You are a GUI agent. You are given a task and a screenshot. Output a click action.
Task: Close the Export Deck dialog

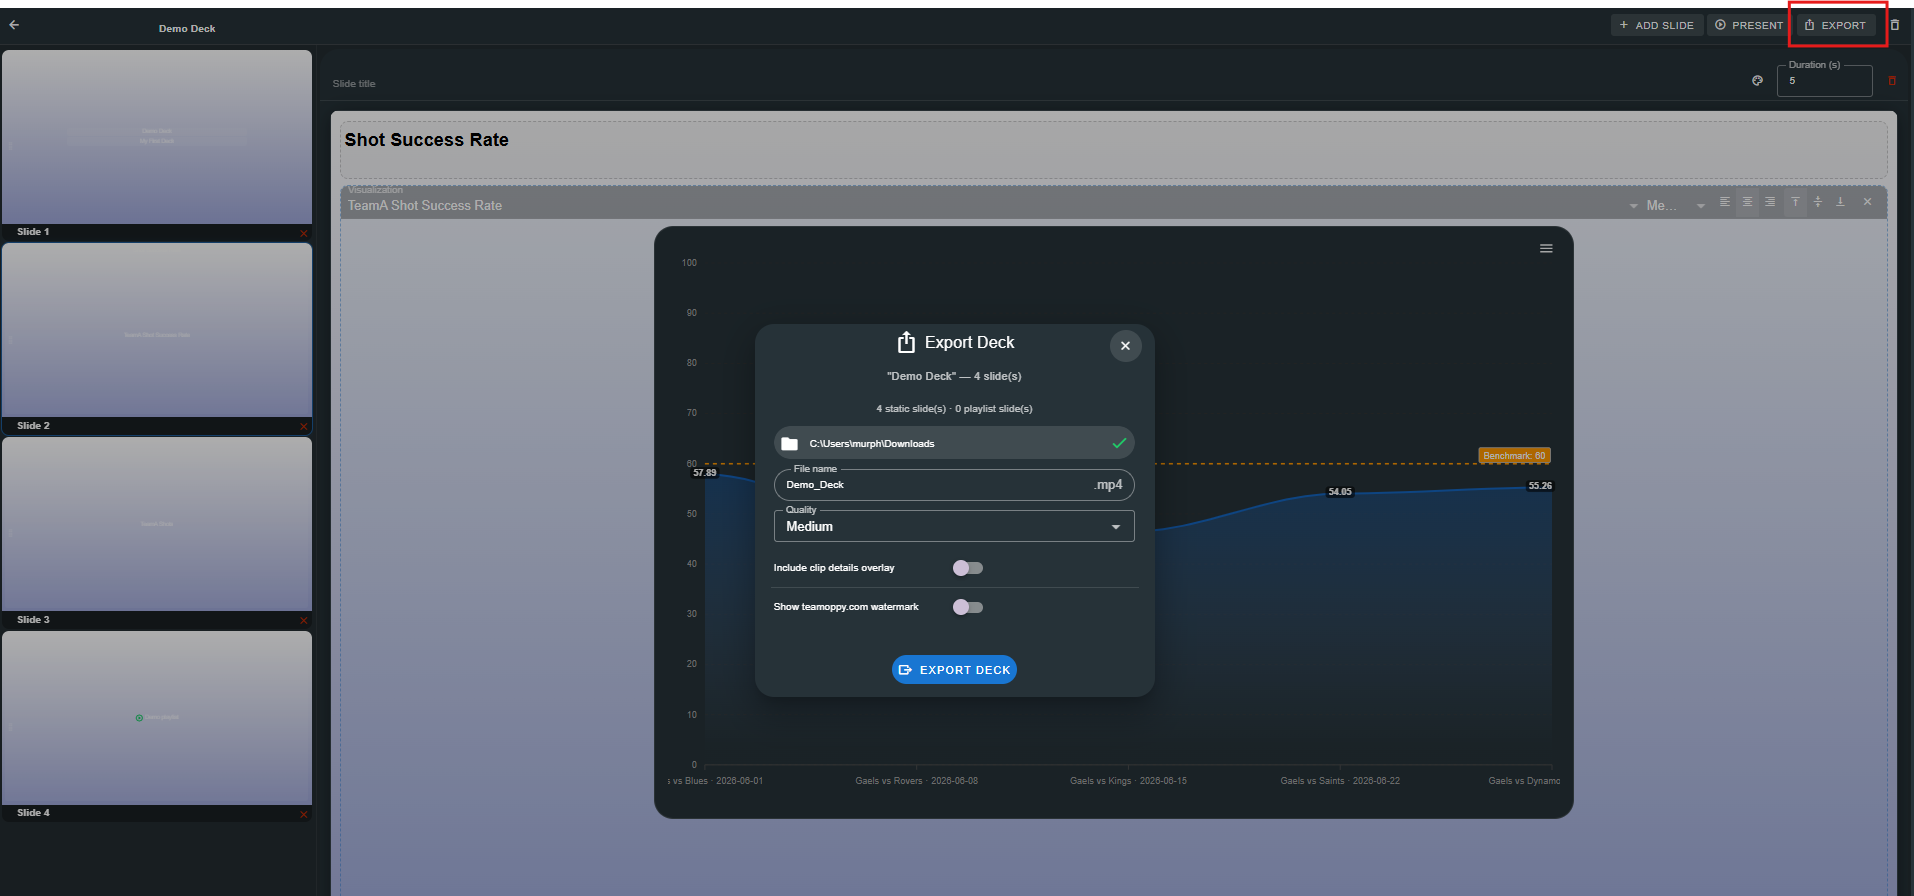click(x=1125, y=346)
